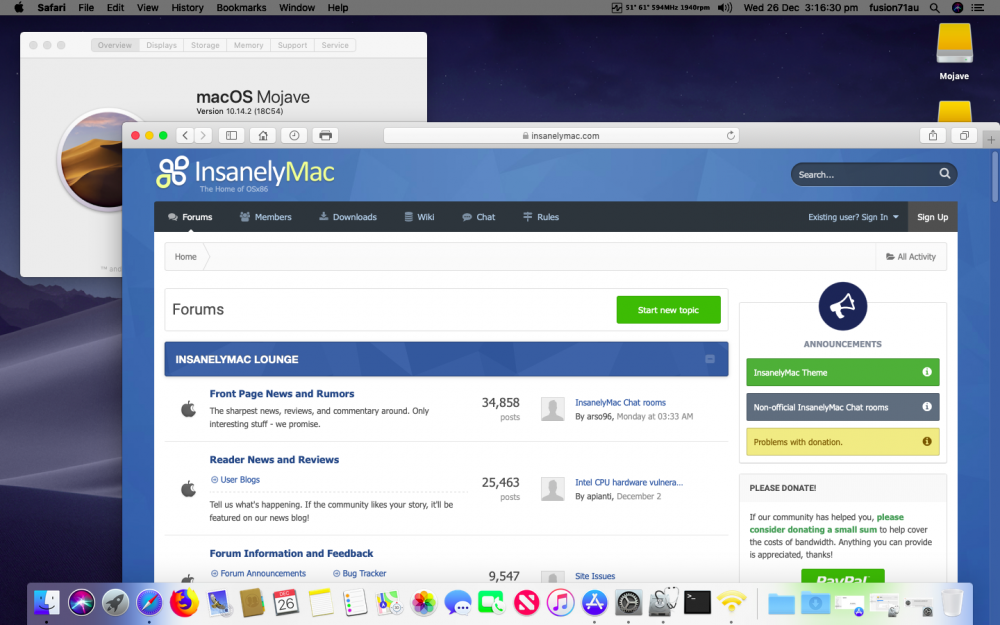
Task: Open the Chat nav item
Action: point(478,217)
